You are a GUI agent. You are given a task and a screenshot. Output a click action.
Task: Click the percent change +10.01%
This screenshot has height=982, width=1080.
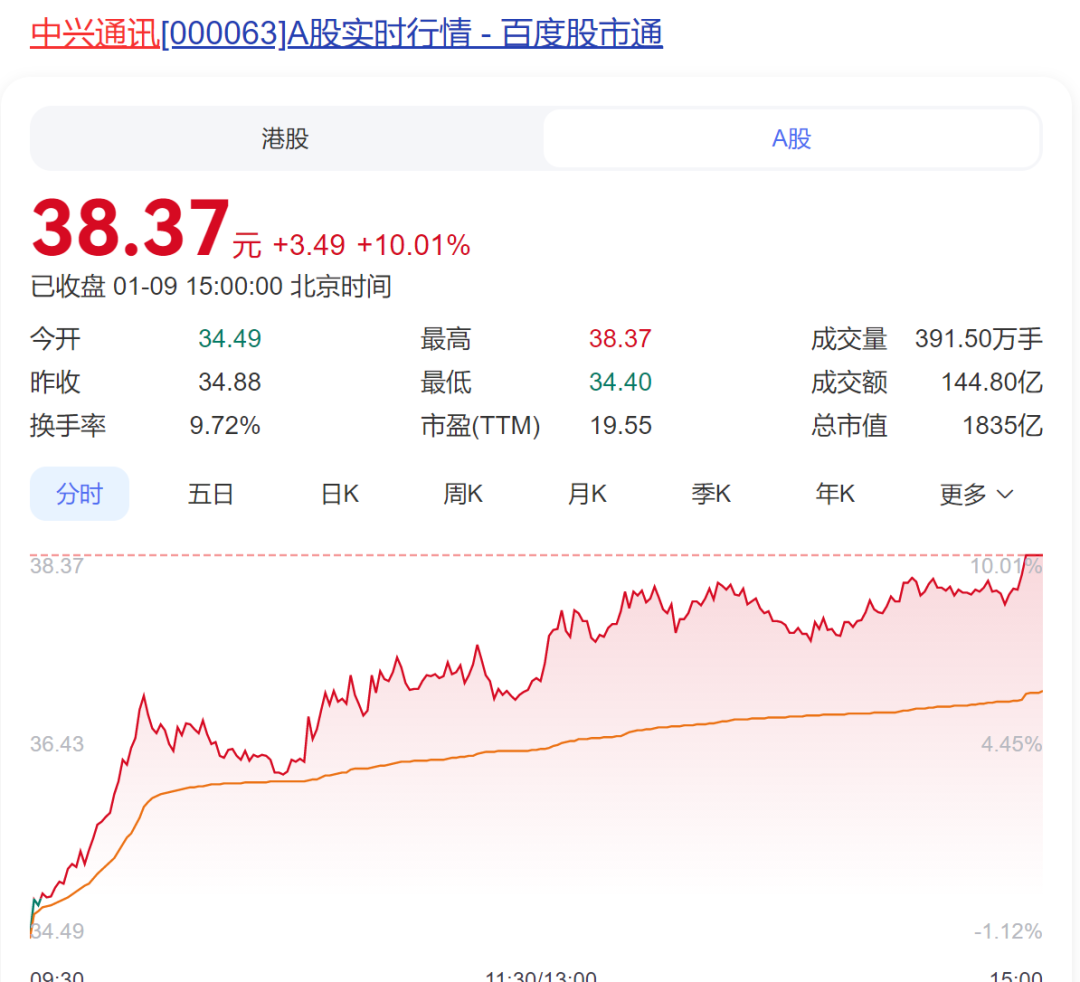(x=414, y=245)
